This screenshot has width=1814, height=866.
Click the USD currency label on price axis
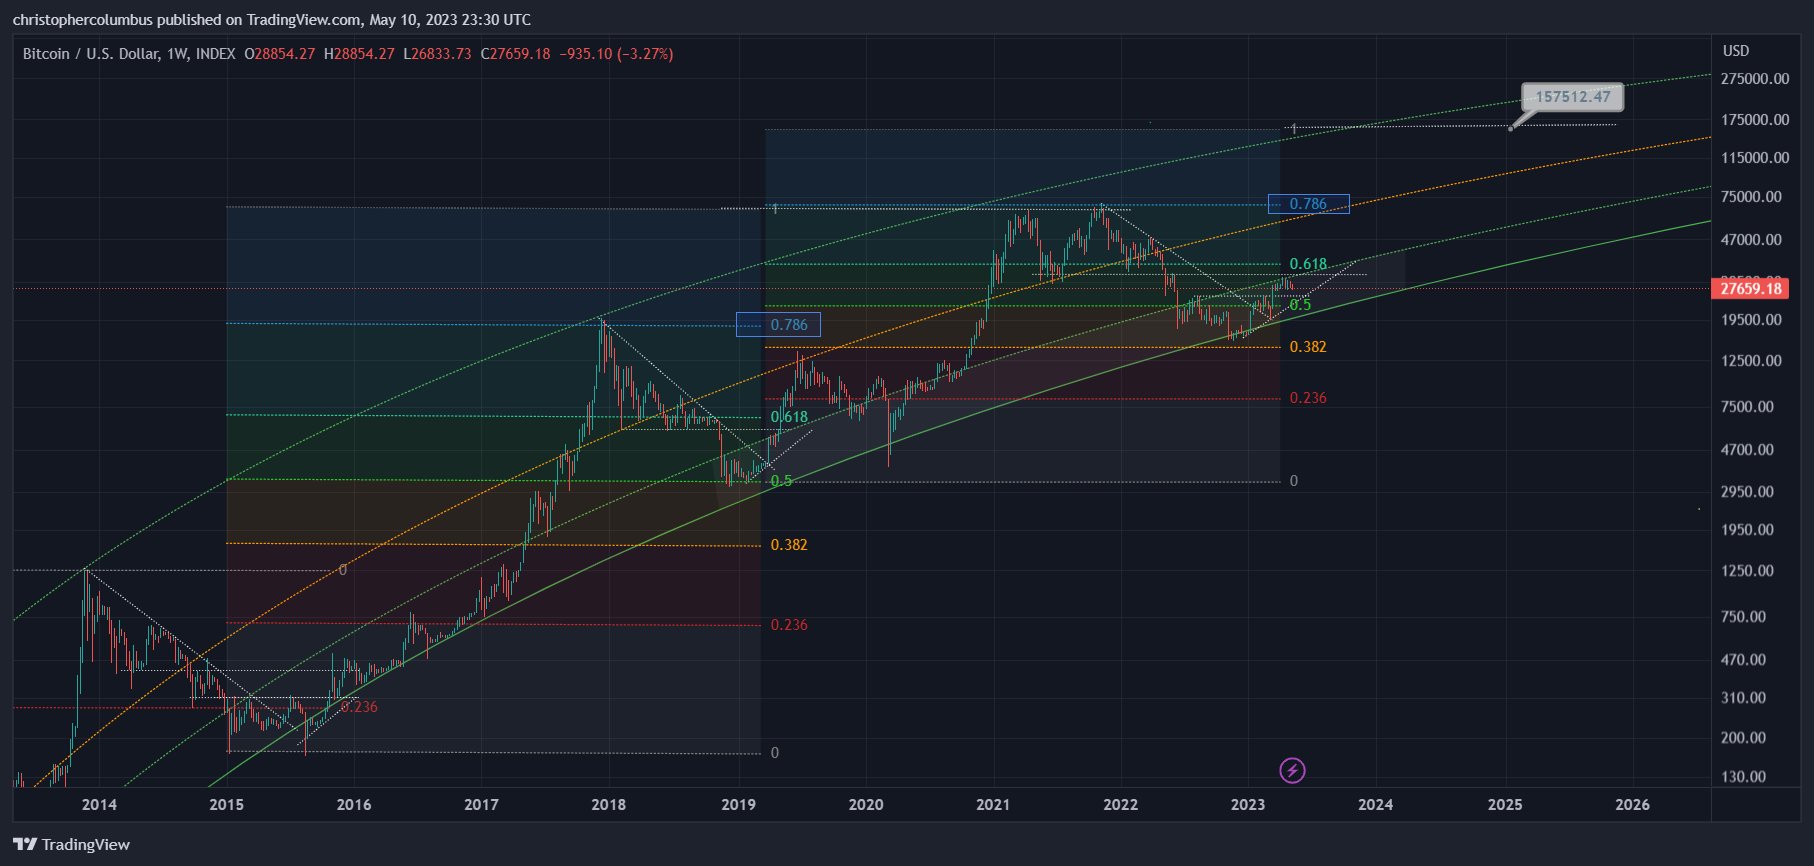click(x=1735, y=51)
